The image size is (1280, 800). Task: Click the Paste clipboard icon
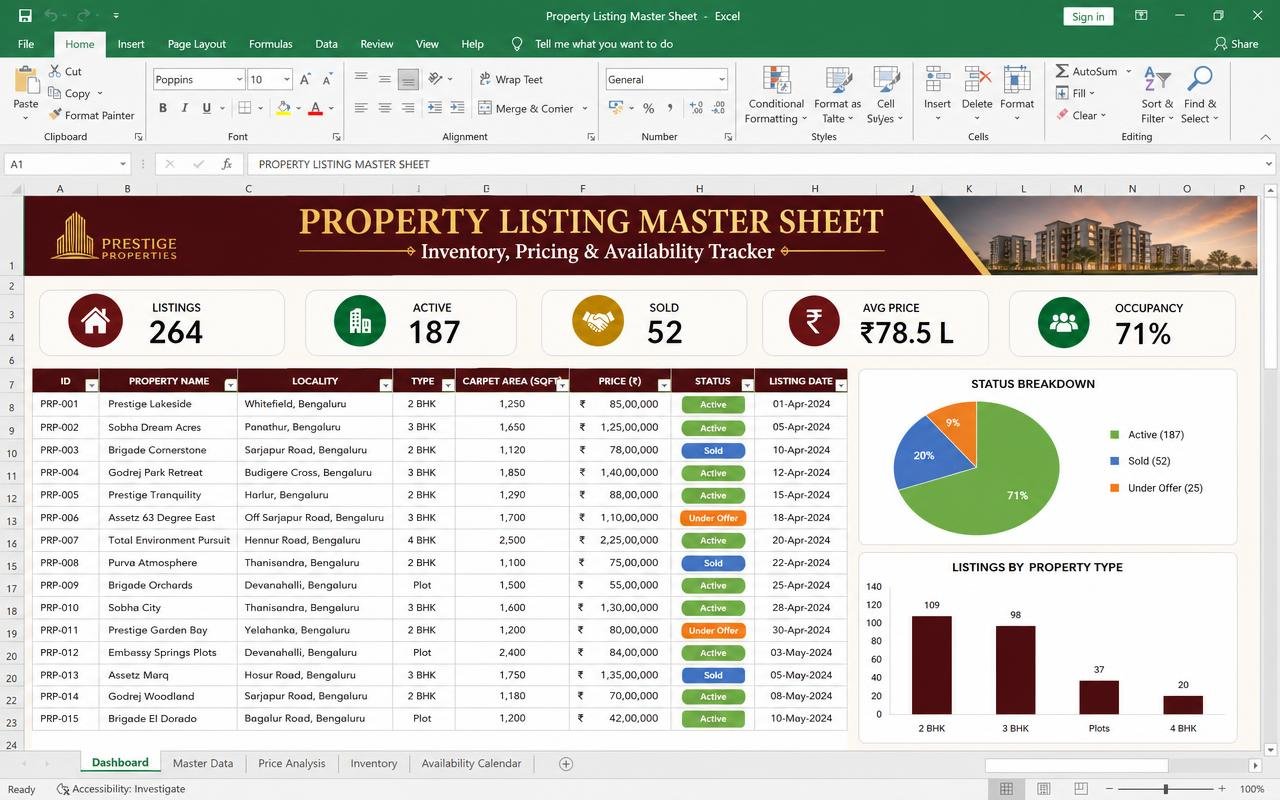26,80
